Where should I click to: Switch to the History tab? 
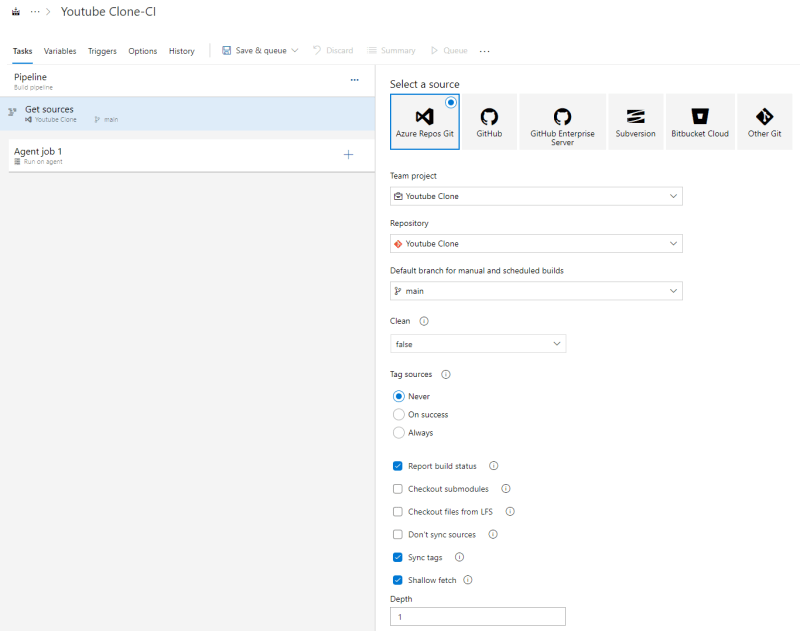pyautogui.click(x=182, y=51)
